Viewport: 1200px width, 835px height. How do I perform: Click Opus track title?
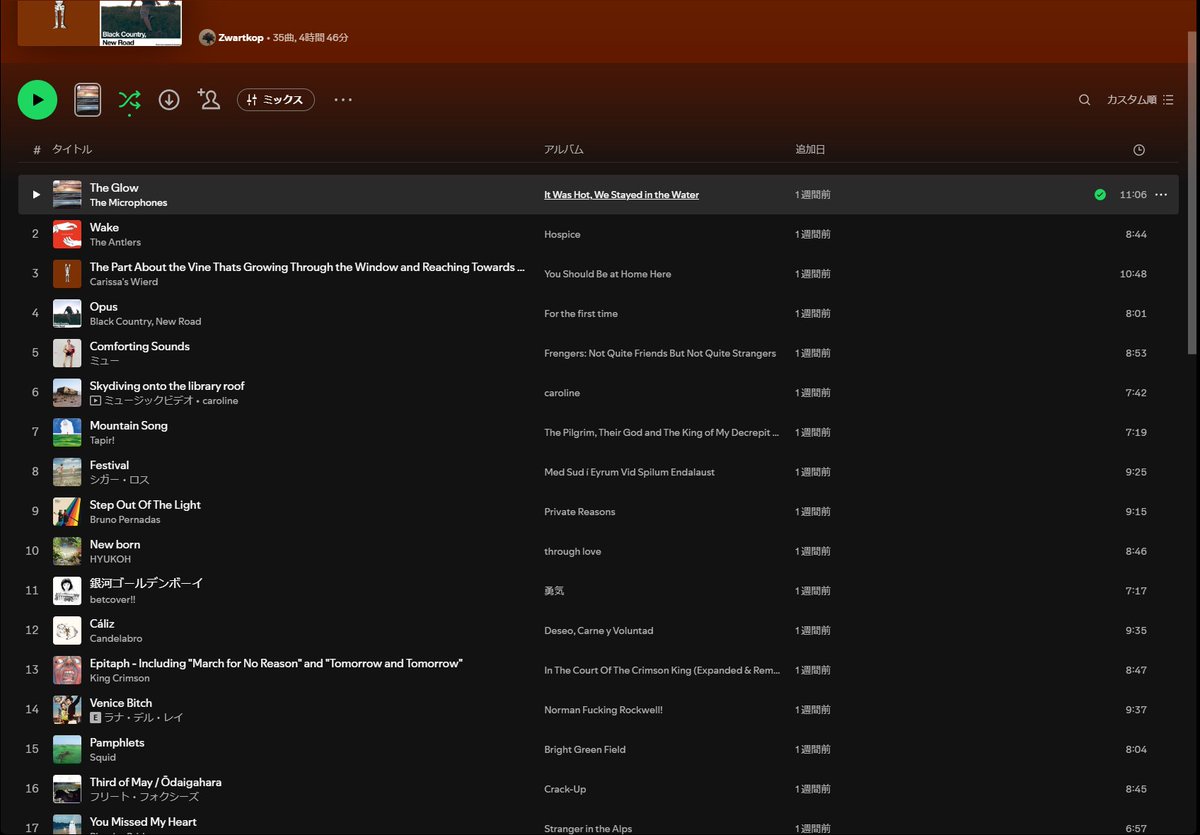click(104, 307)
